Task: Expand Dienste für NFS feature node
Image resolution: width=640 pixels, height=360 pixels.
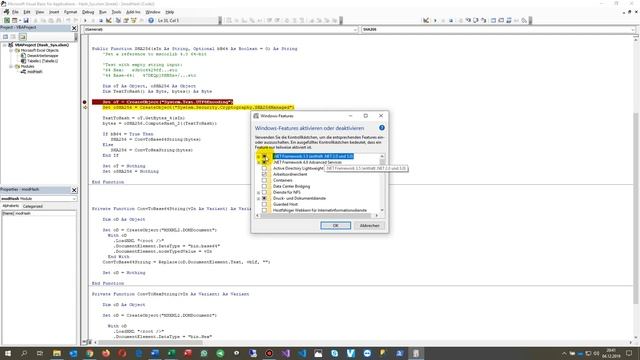Action: (258, 192)
